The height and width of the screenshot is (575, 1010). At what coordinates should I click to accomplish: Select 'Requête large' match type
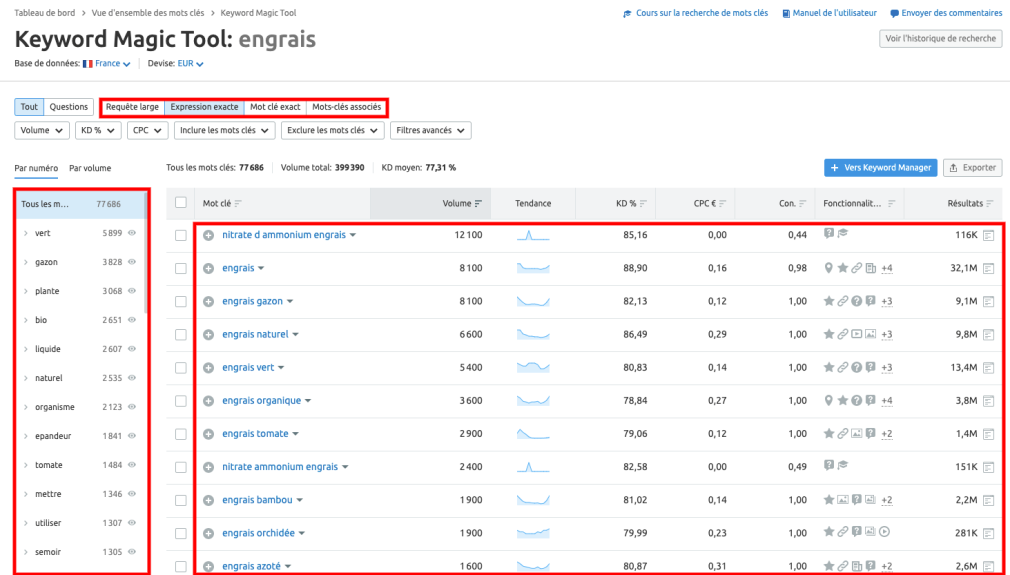point(132,107)
